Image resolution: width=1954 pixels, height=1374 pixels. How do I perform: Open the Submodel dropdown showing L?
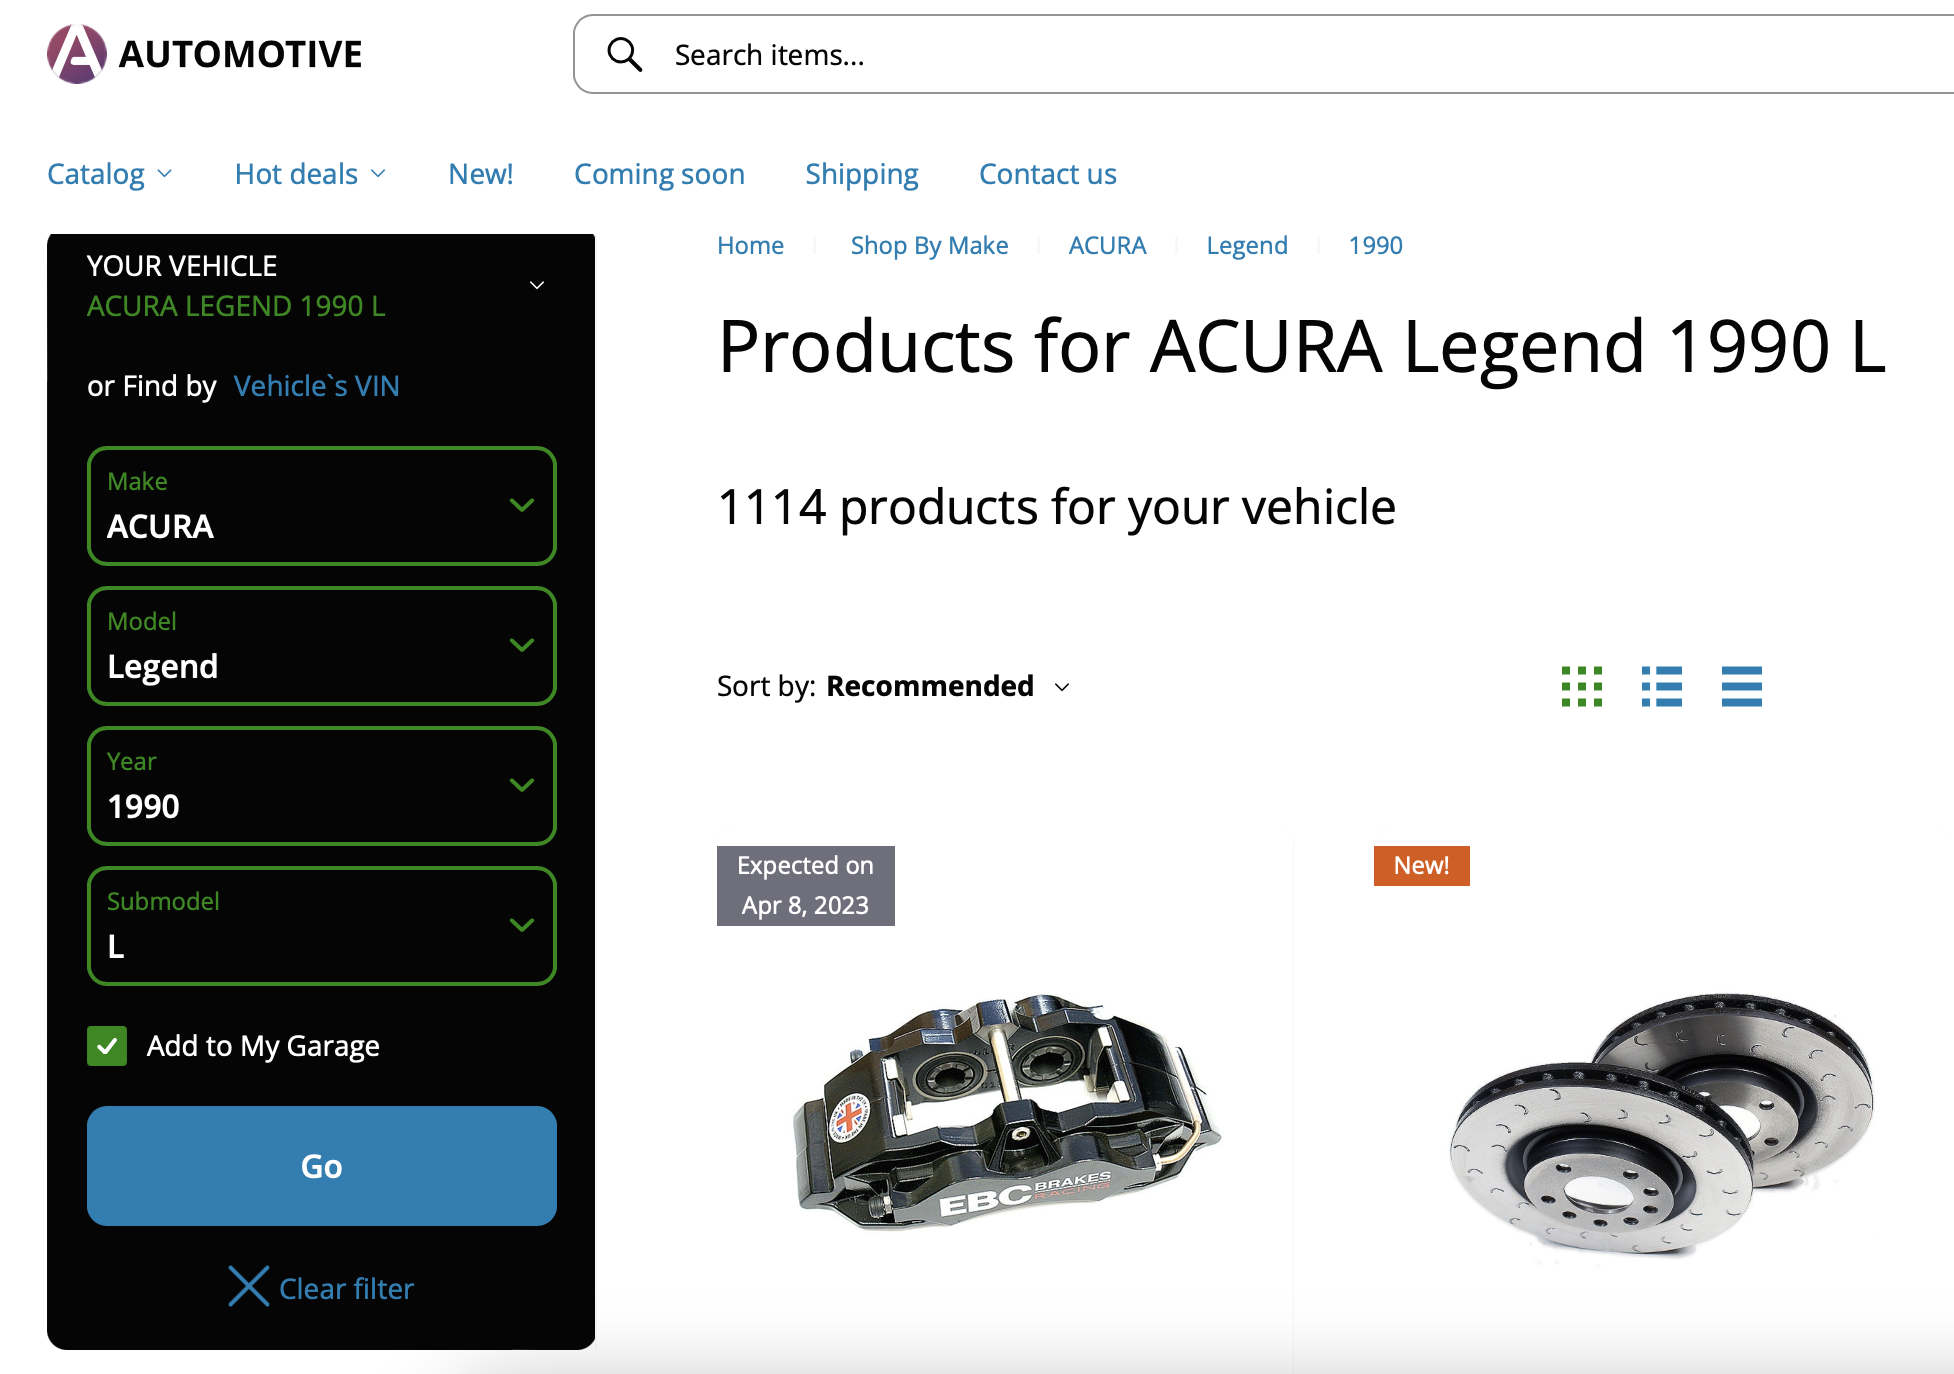click(x=322, y=926)
